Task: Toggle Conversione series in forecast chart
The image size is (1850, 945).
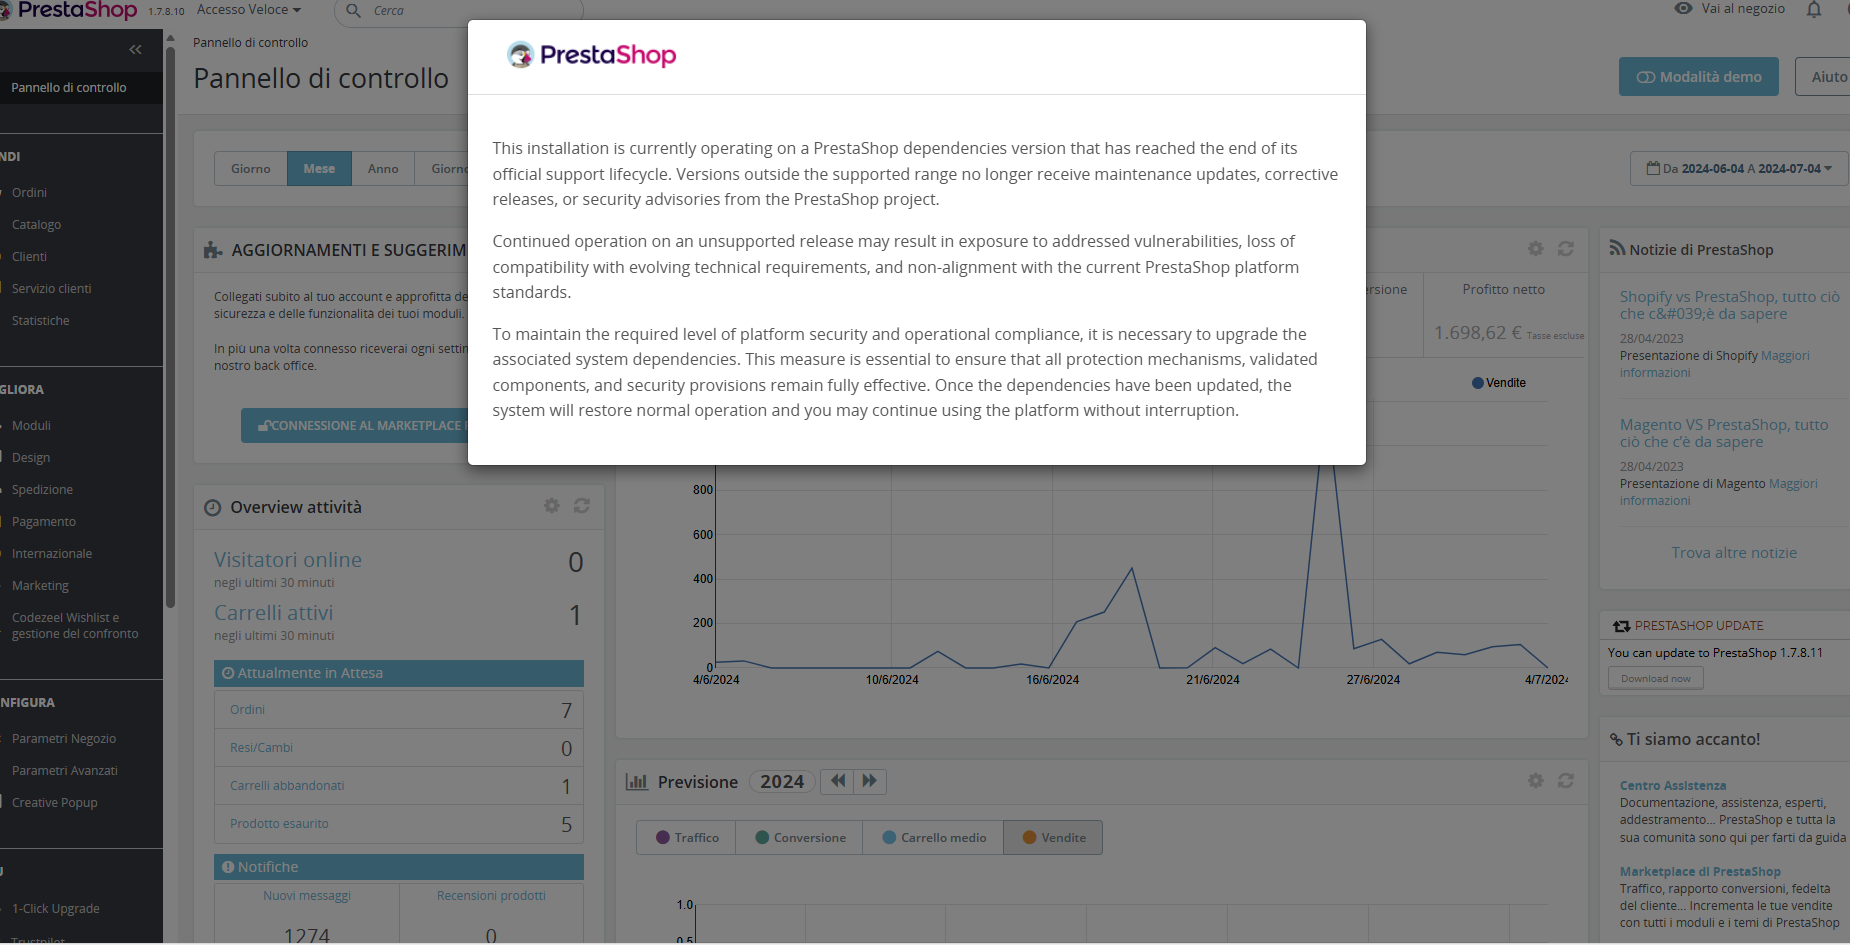Action: (x=800, y=838)
